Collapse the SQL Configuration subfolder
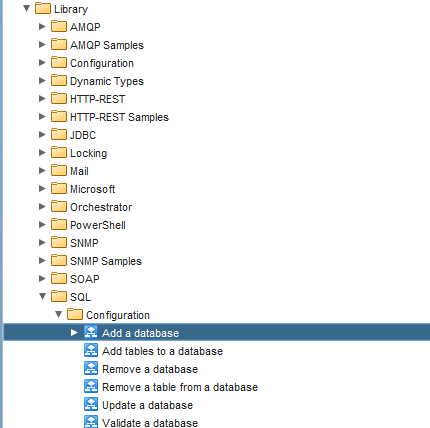The width and height of the screenshot is (430, 428). click(x=59, y=314)
